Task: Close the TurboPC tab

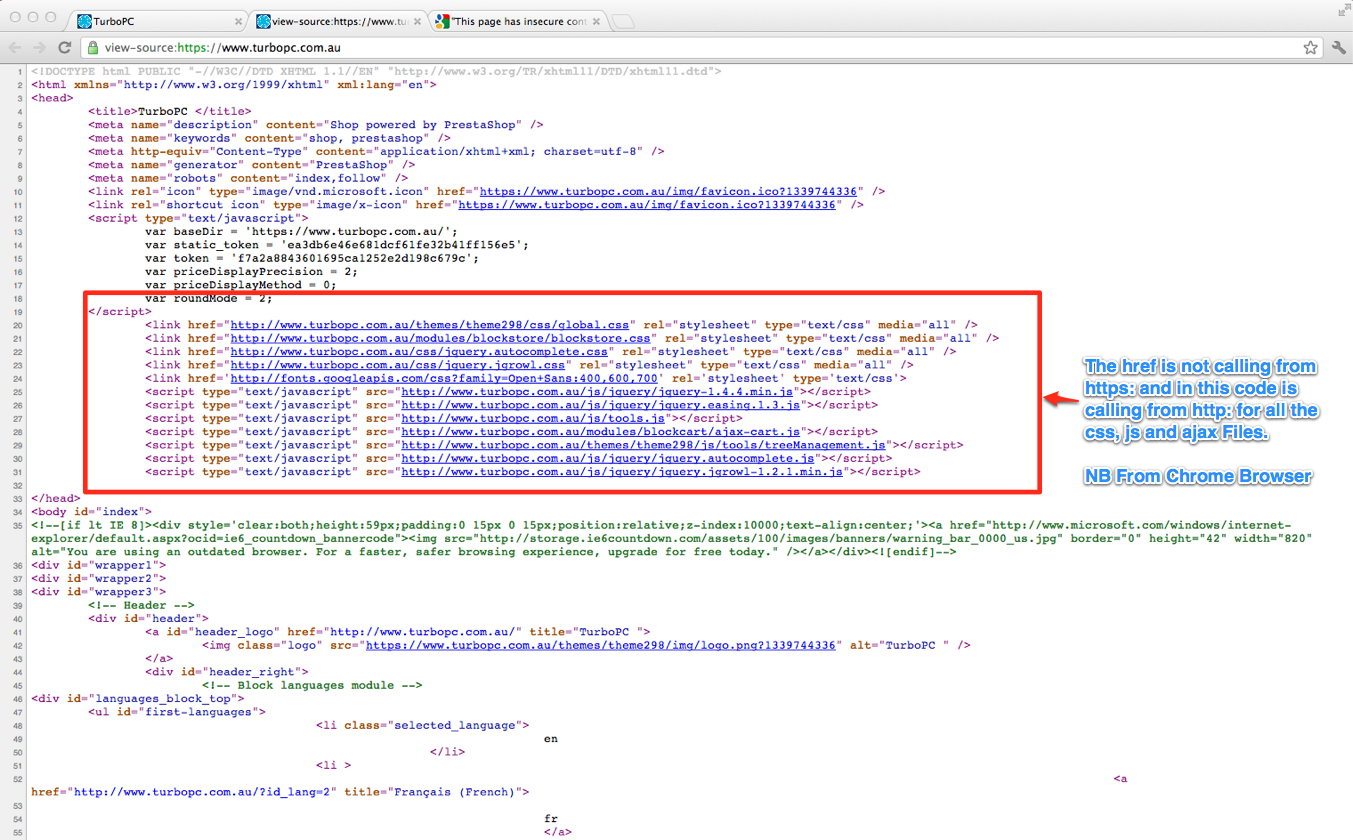Action: (238, 21)
